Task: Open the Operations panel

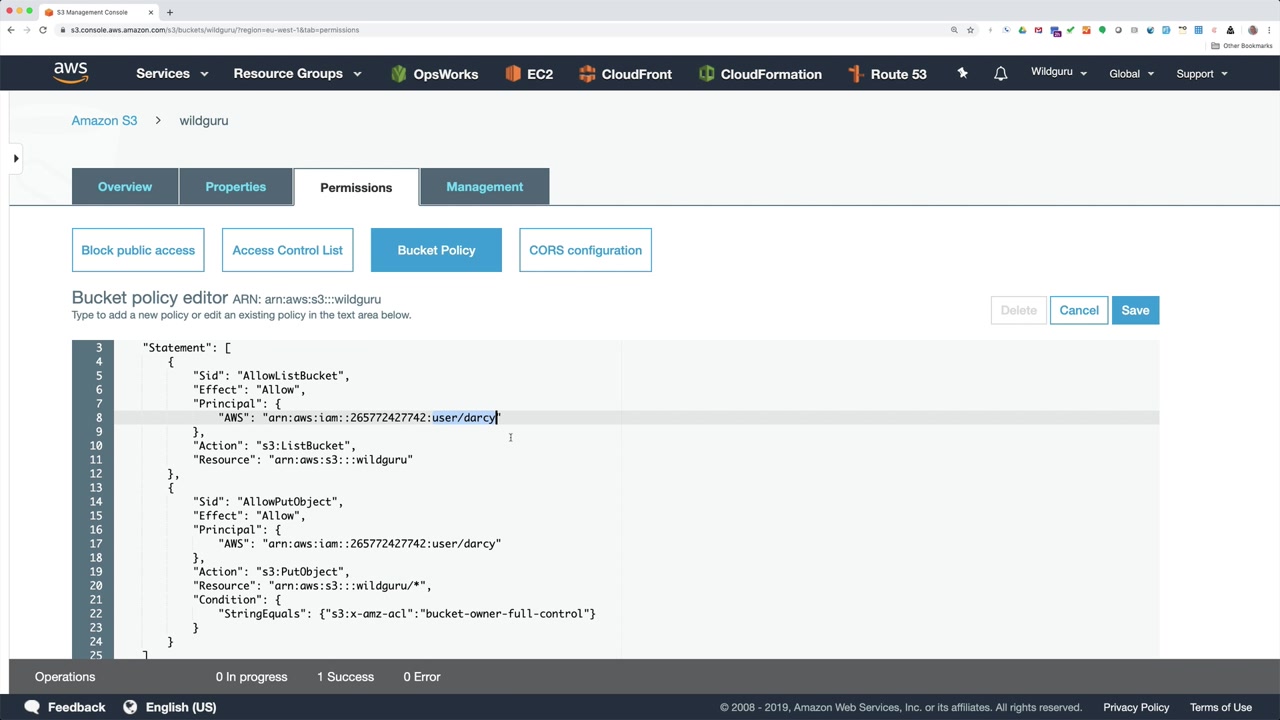Action: tap(65, 677)
